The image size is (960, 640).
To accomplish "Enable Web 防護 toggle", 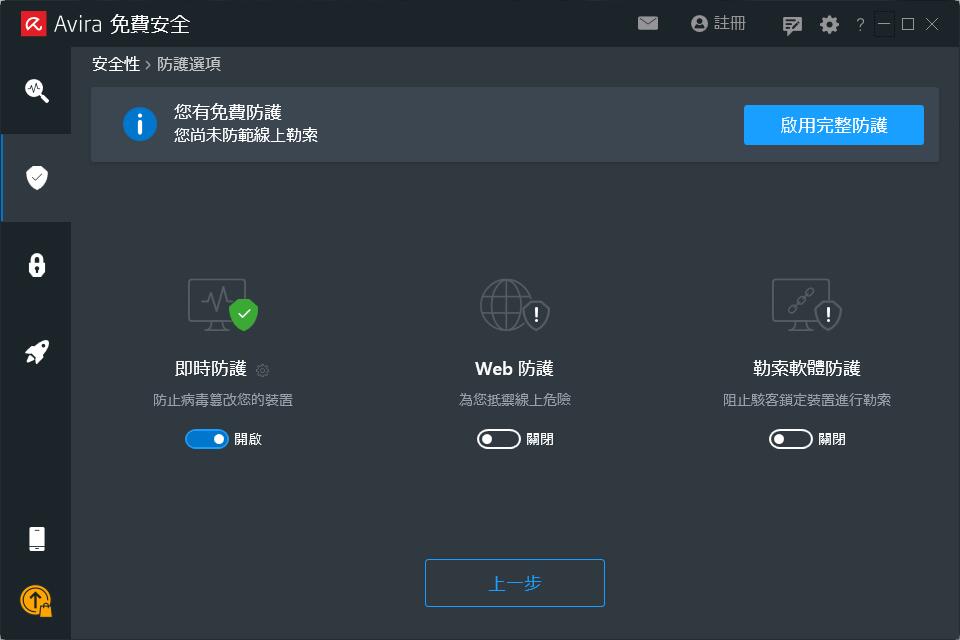I will click(x=499, y=439).
